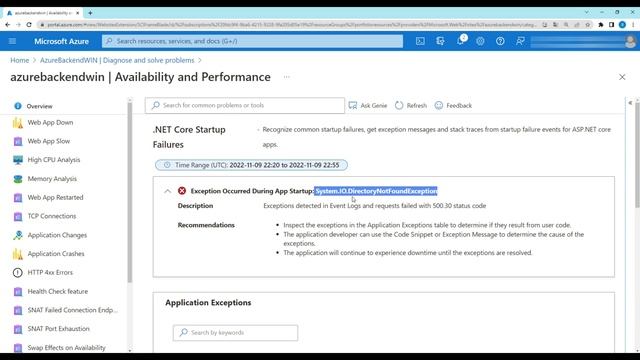Open Swap Effects on Availability detector

(x=67, y=348)
